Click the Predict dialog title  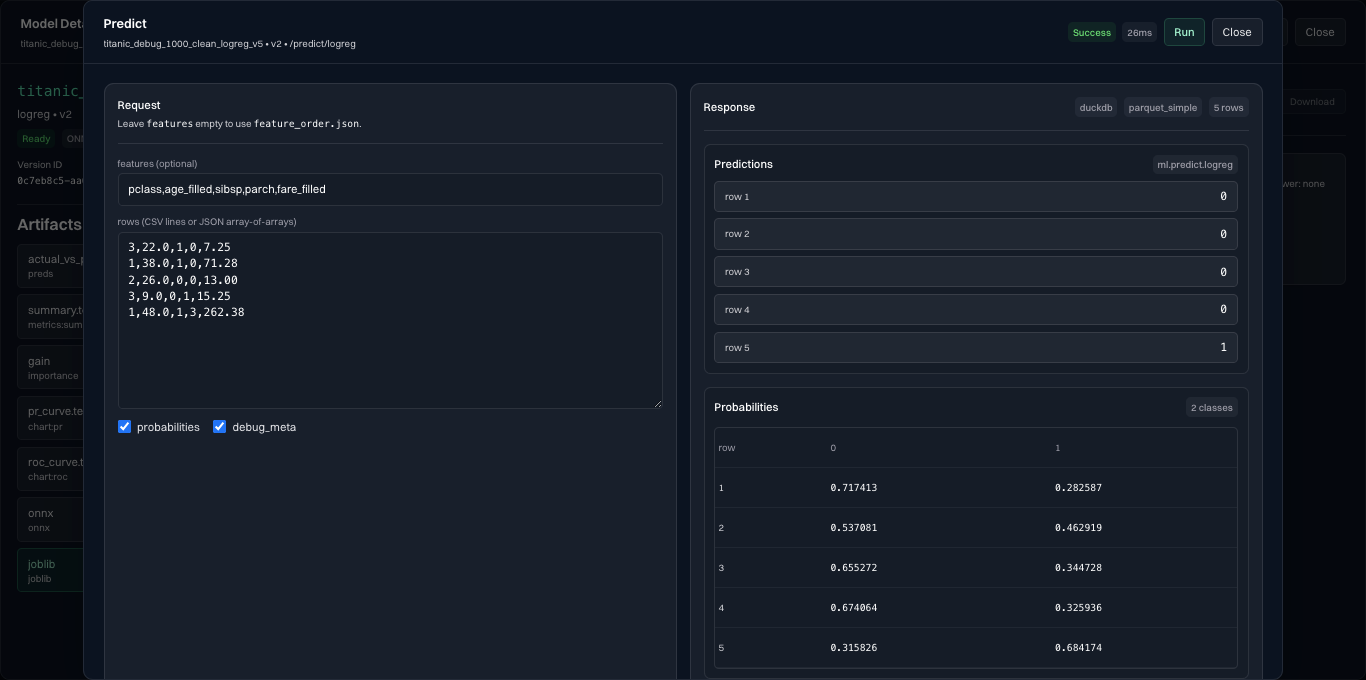125,23
